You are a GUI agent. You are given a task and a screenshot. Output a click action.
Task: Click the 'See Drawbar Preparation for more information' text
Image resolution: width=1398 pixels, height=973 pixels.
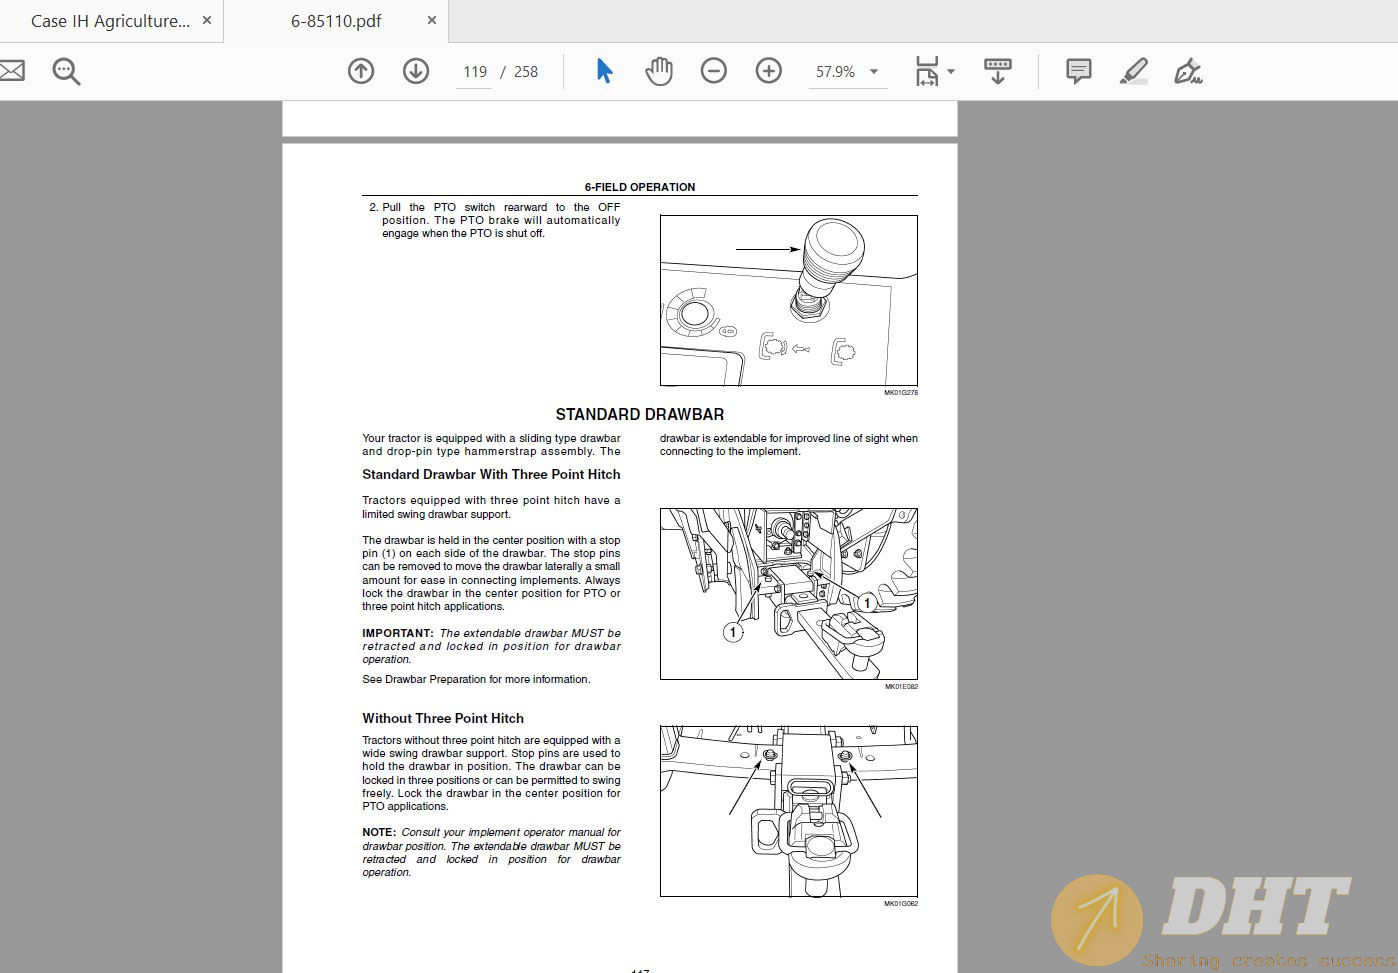476,679
